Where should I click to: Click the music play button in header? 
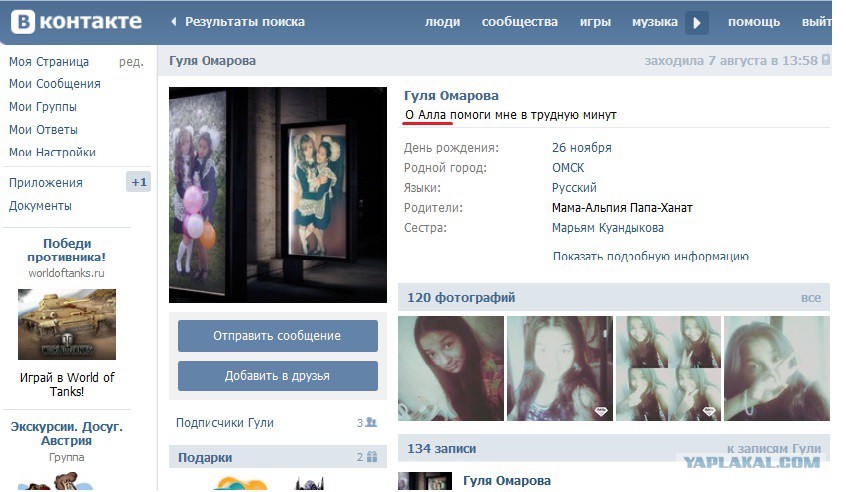click(697, 23)
